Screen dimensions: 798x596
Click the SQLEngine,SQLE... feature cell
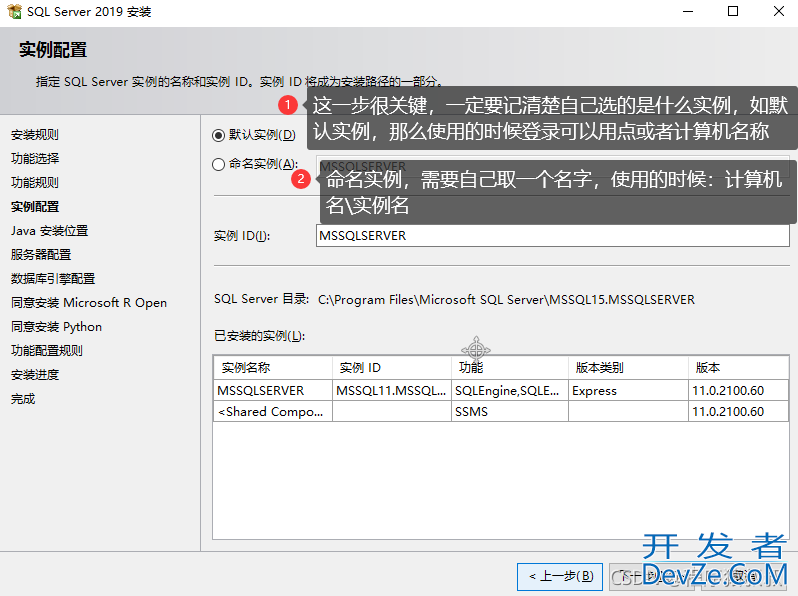pyautogui.click(x=509, y=390)
